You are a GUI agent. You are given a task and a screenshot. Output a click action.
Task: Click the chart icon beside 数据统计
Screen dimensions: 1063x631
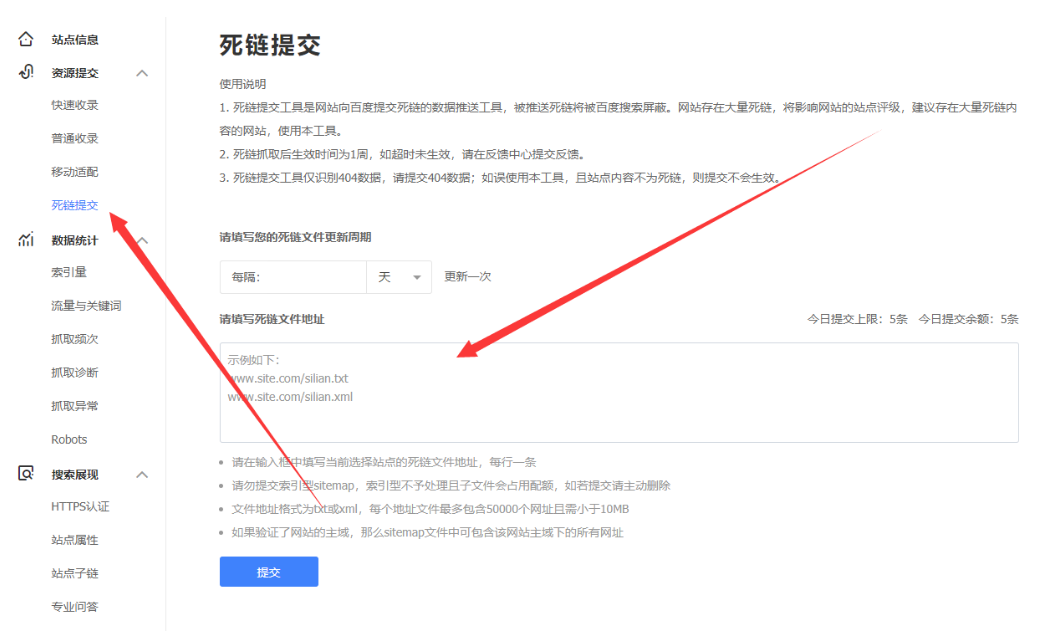click(24, 239)
